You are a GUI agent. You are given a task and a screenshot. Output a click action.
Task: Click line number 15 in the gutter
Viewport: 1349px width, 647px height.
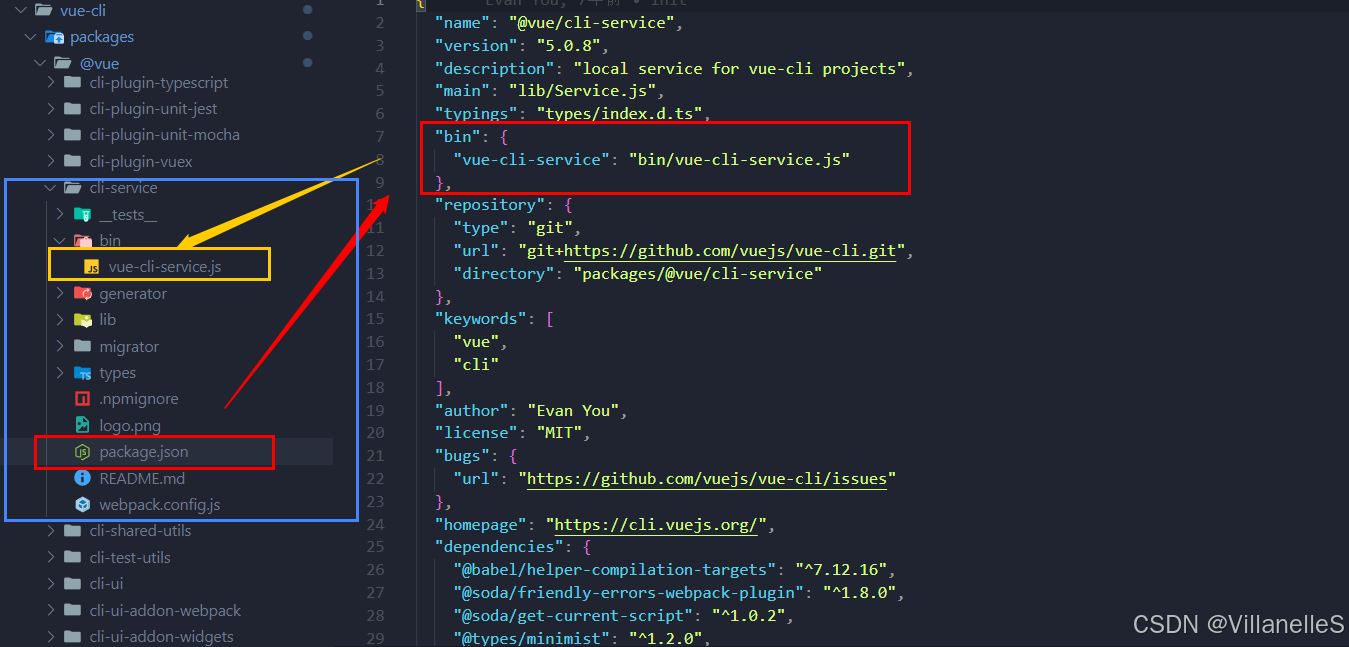[x=375, y=320]
